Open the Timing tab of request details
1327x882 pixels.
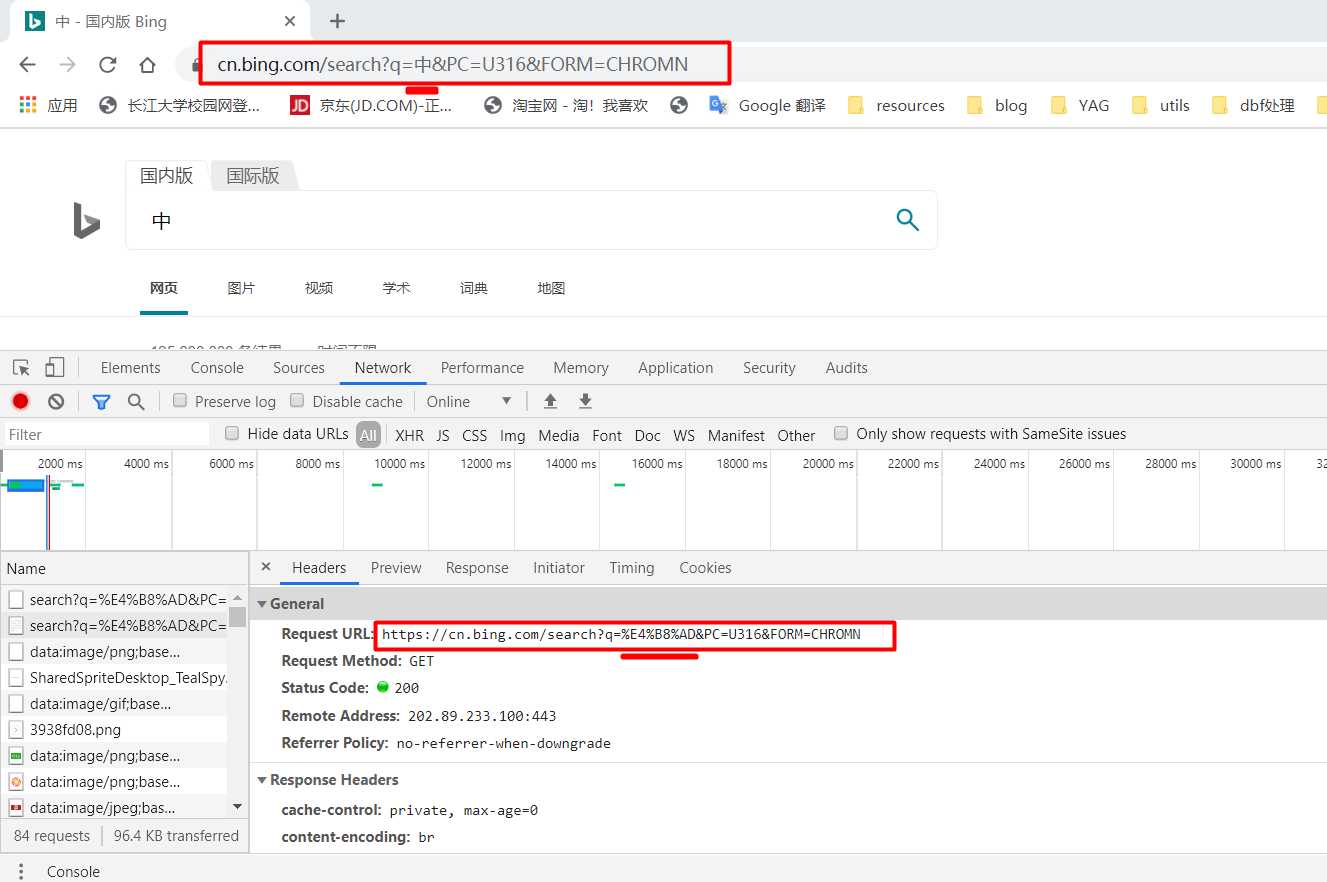click(x=632, y=567)
